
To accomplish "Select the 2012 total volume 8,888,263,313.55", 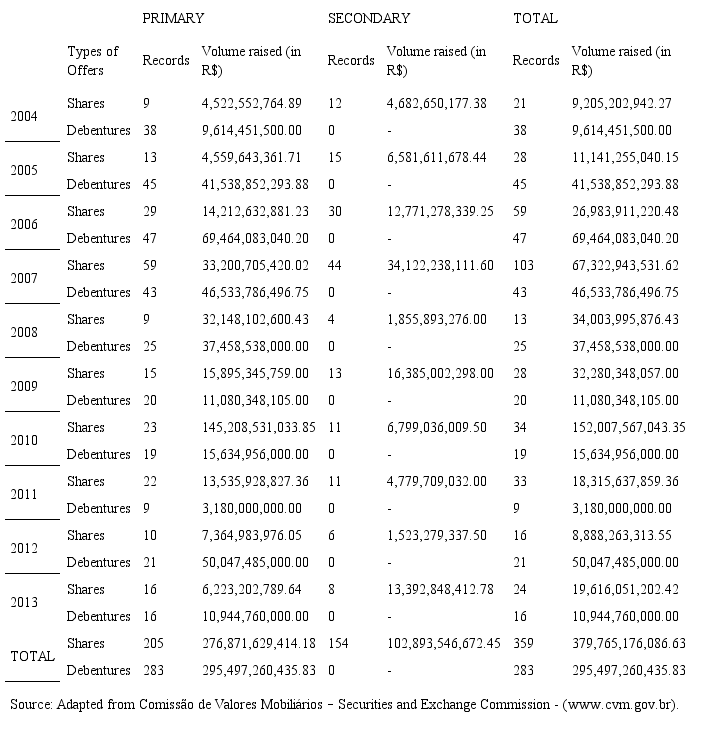I will [x=621, y=535].
